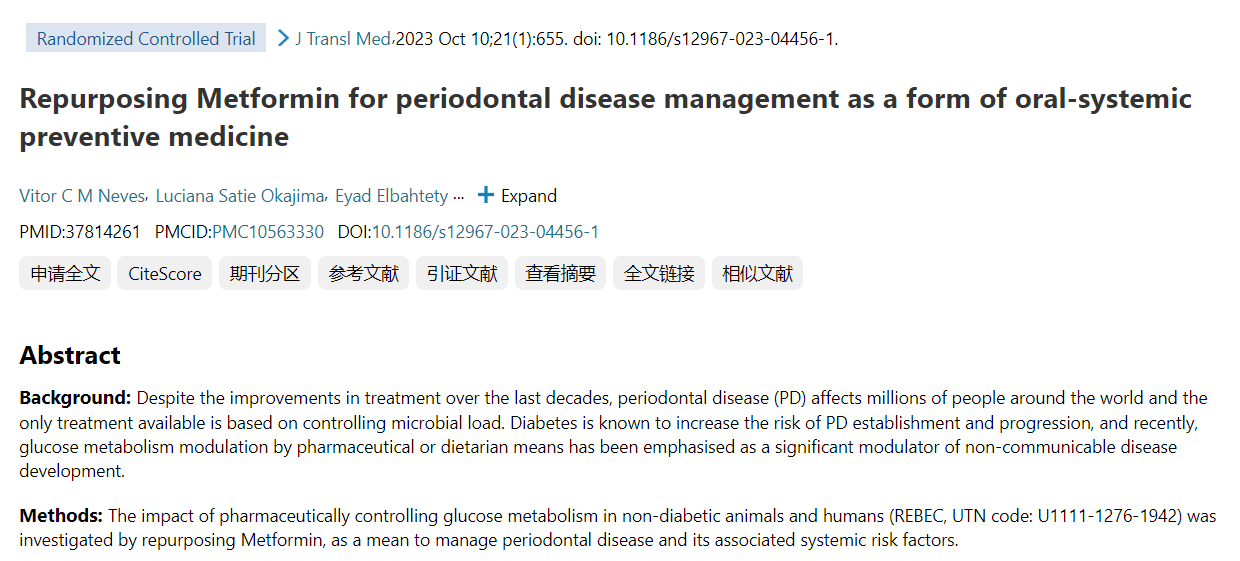
Task: Open the PMC10563330 link
Action: pyautogui.click(x=268, y=232)
